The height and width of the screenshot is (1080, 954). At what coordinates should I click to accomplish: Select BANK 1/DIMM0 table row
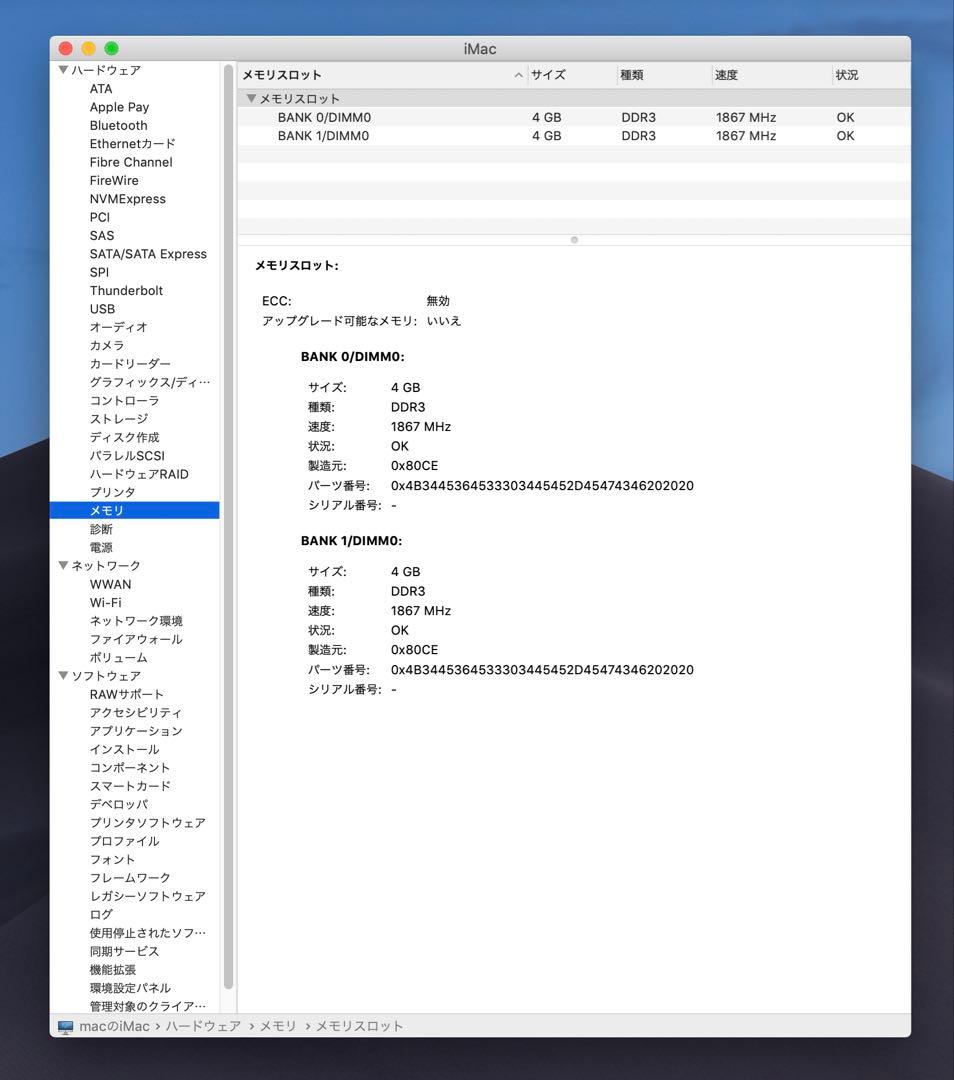574,136
